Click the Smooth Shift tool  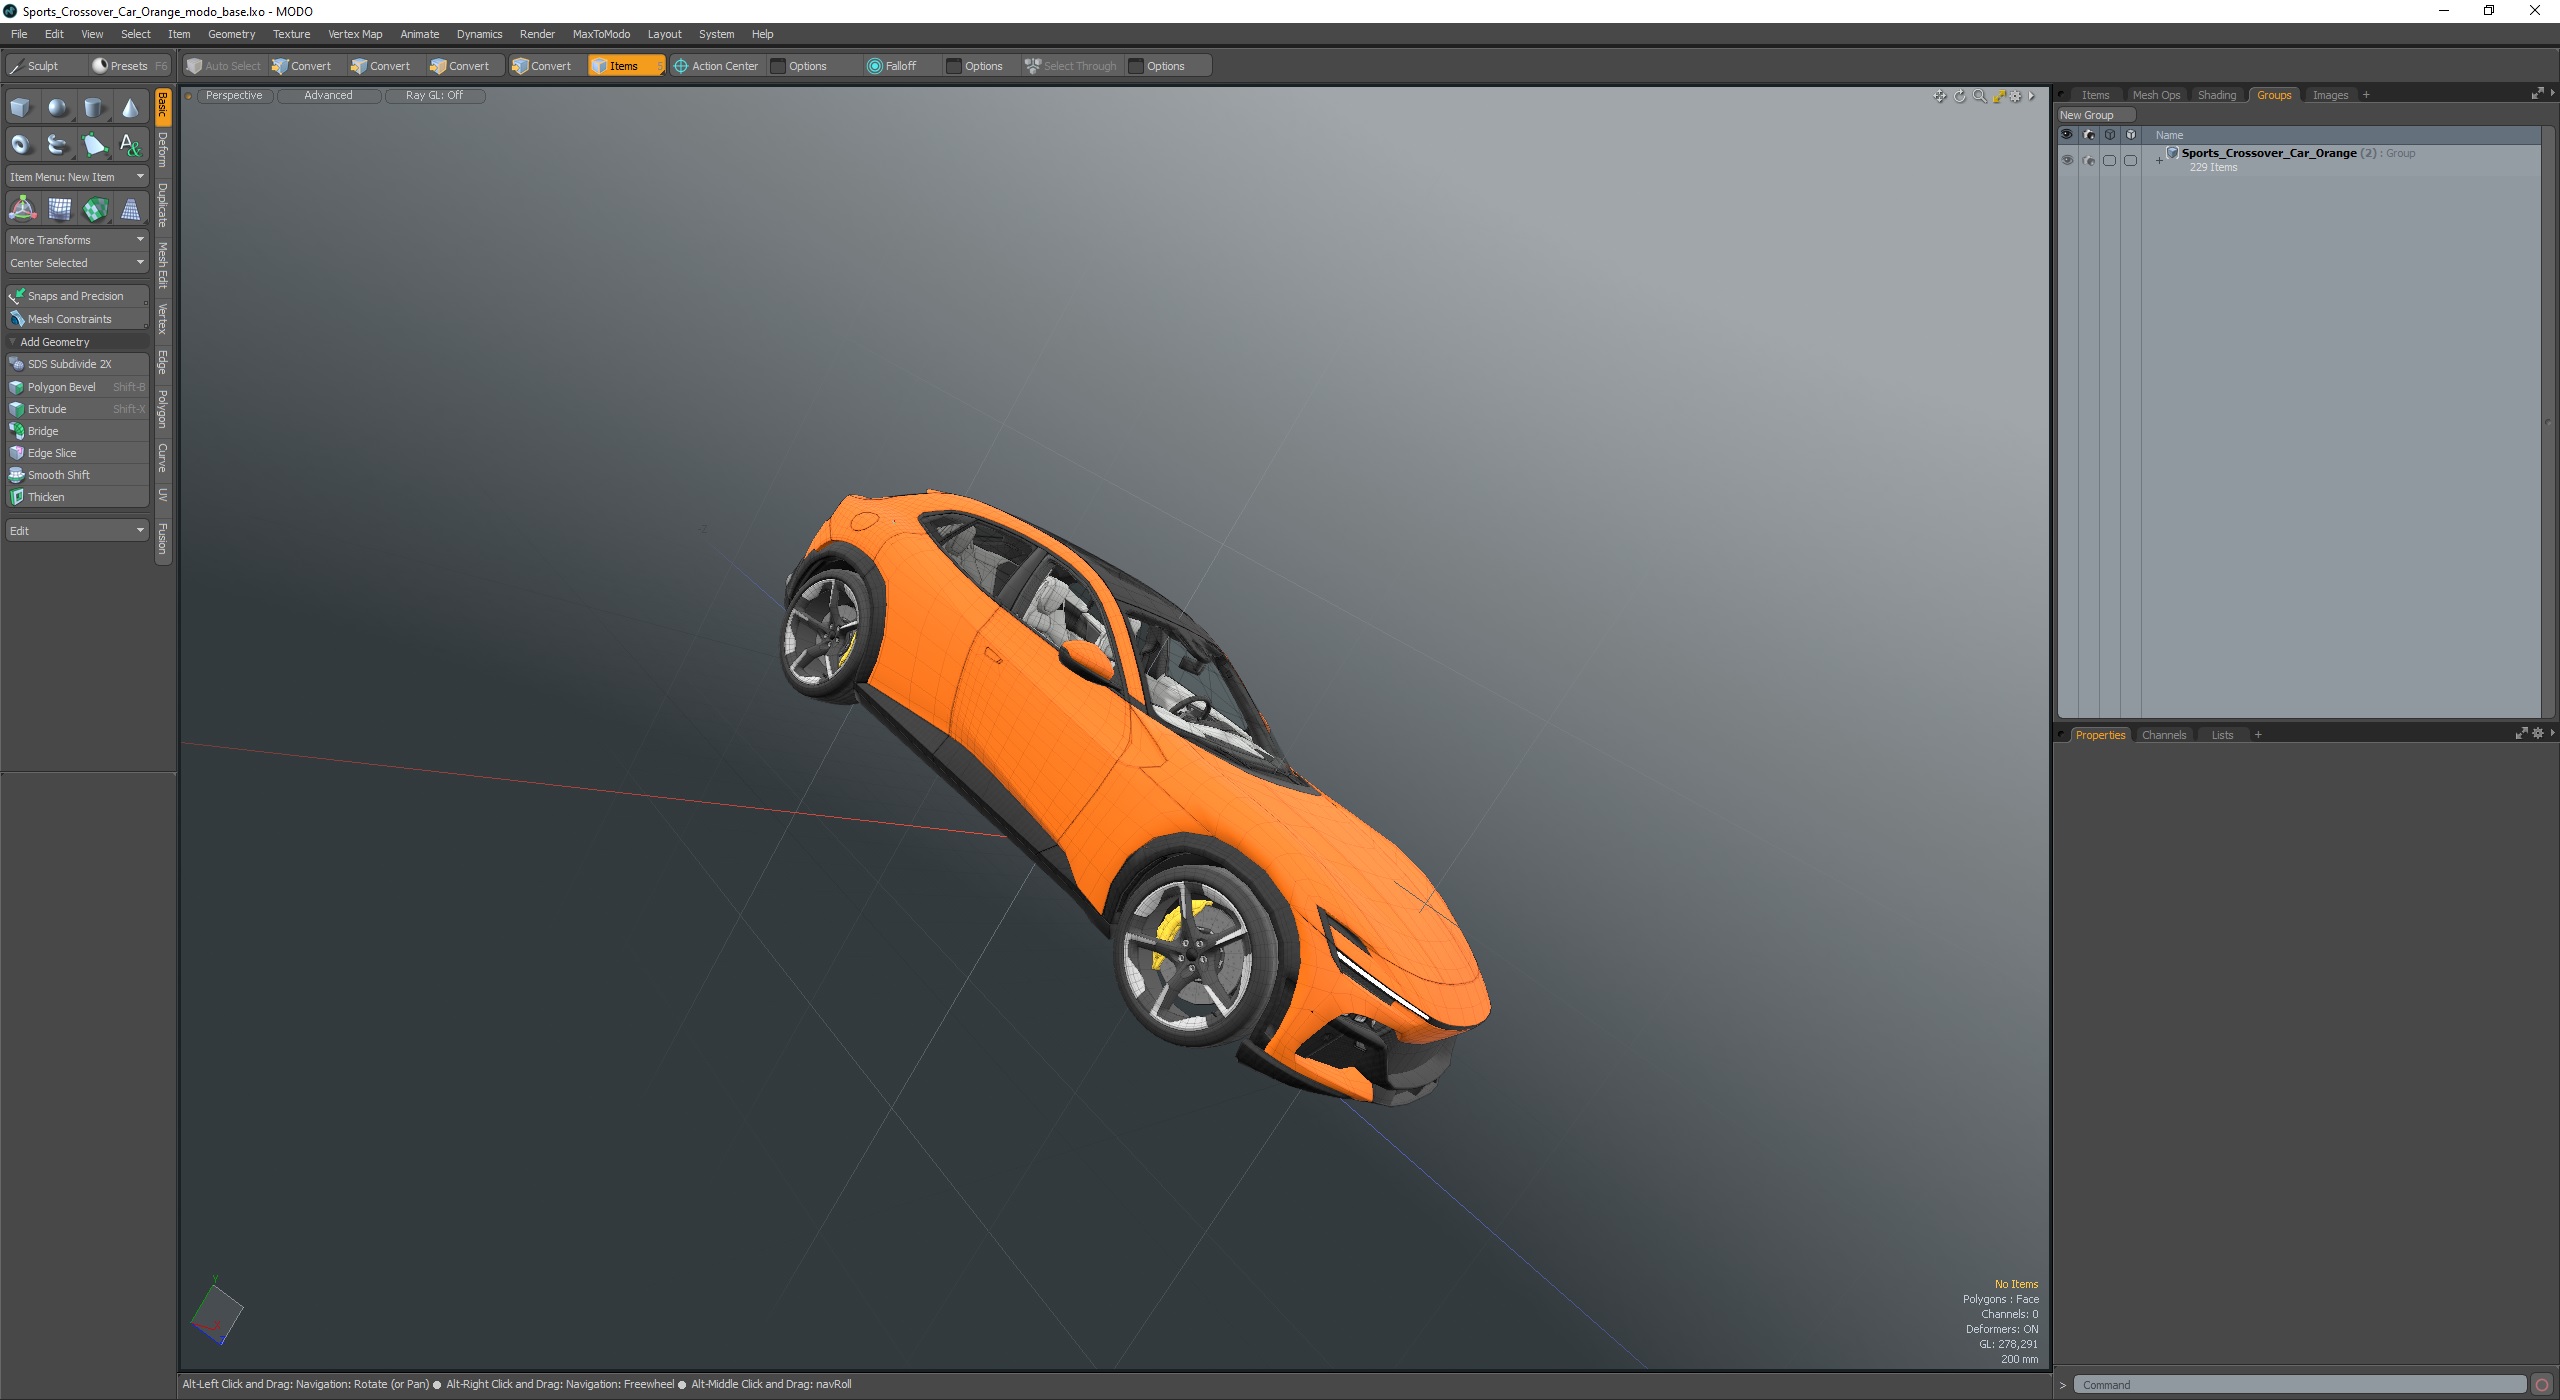pos(77,475)
